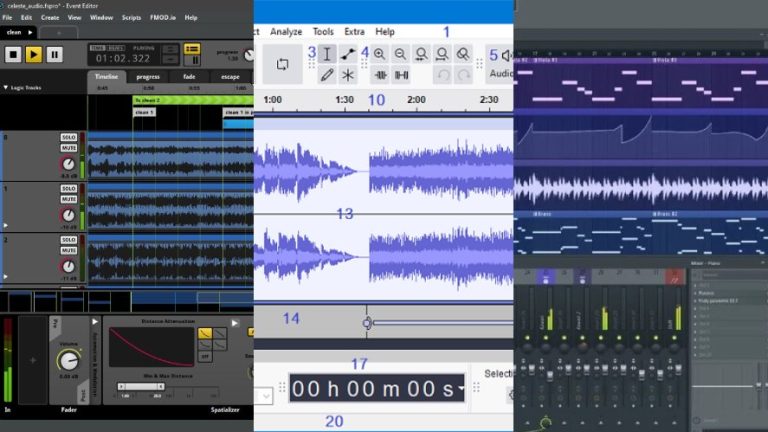Click the arrow on the Spatializer panel
The image size is (768, 432).
coord(235,323)
